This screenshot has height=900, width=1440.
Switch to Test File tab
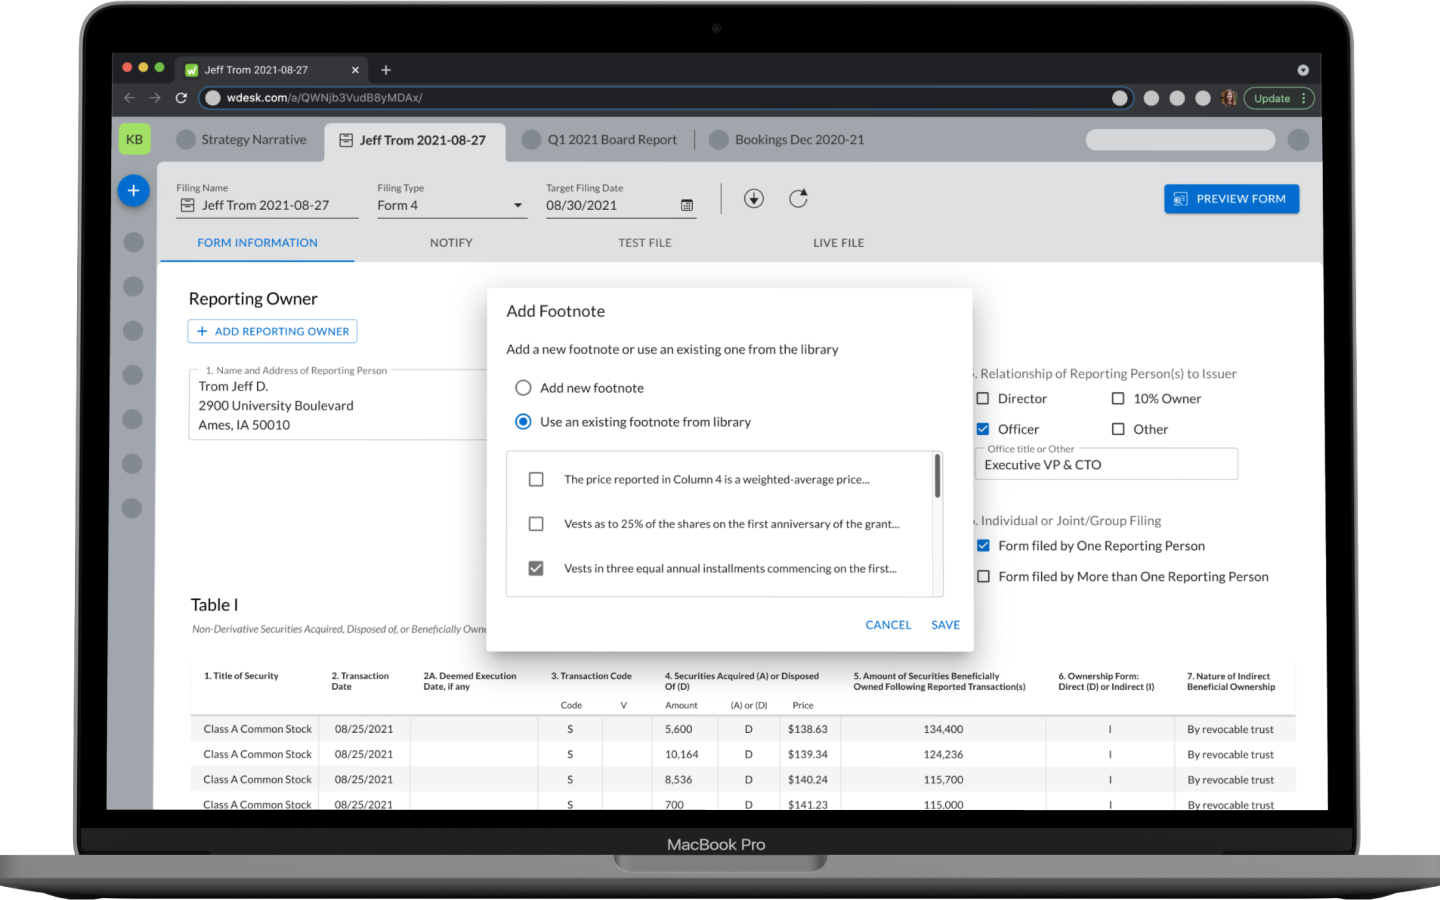click(x=645, y=243)
